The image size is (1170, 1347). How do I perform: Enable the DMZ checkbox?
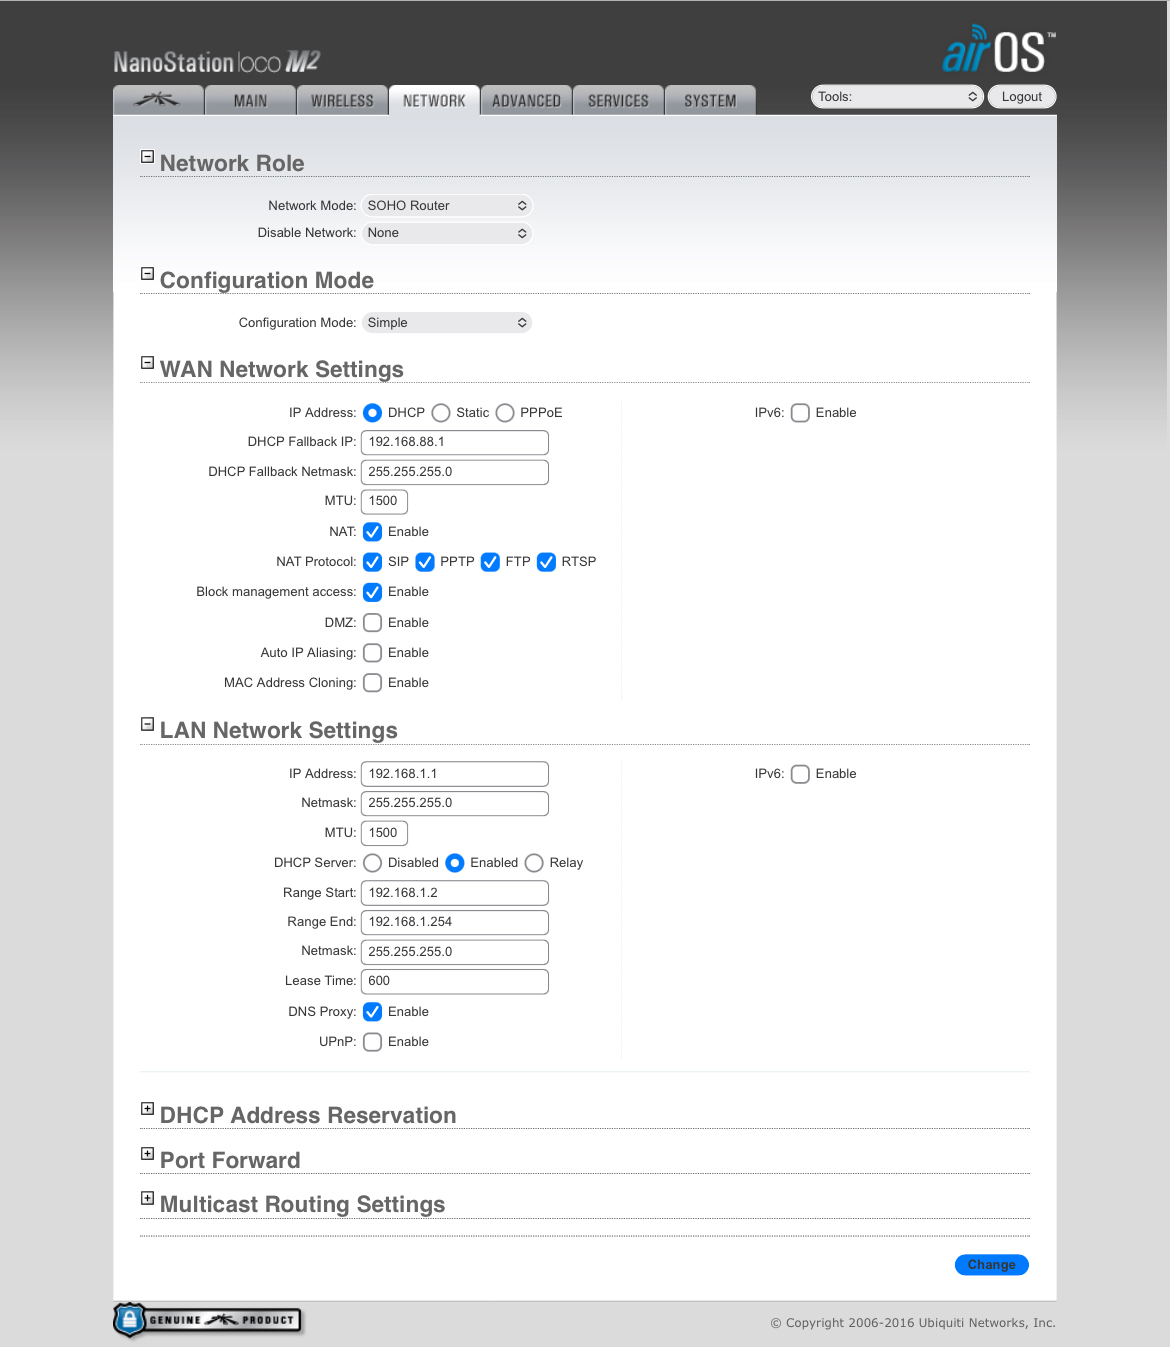tap(372, 623)
